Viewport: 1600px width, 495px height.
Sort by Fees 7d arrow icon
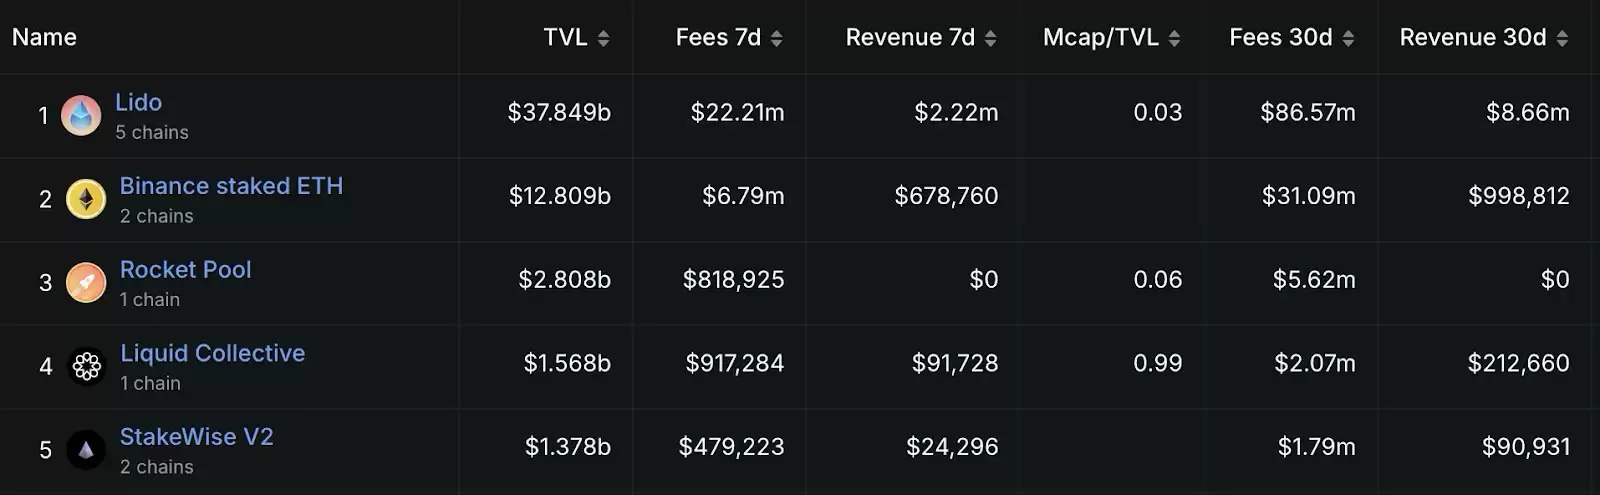pos(777,38)
